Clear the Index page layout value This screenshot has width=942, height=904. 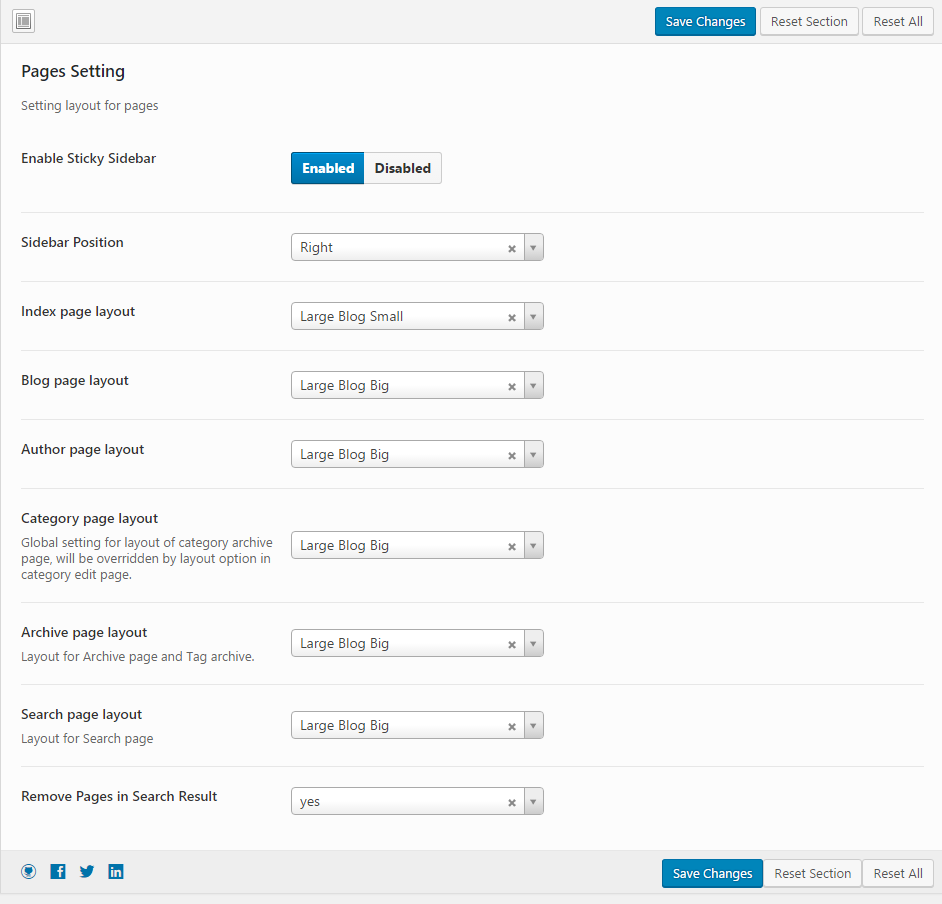coord(512,317)
